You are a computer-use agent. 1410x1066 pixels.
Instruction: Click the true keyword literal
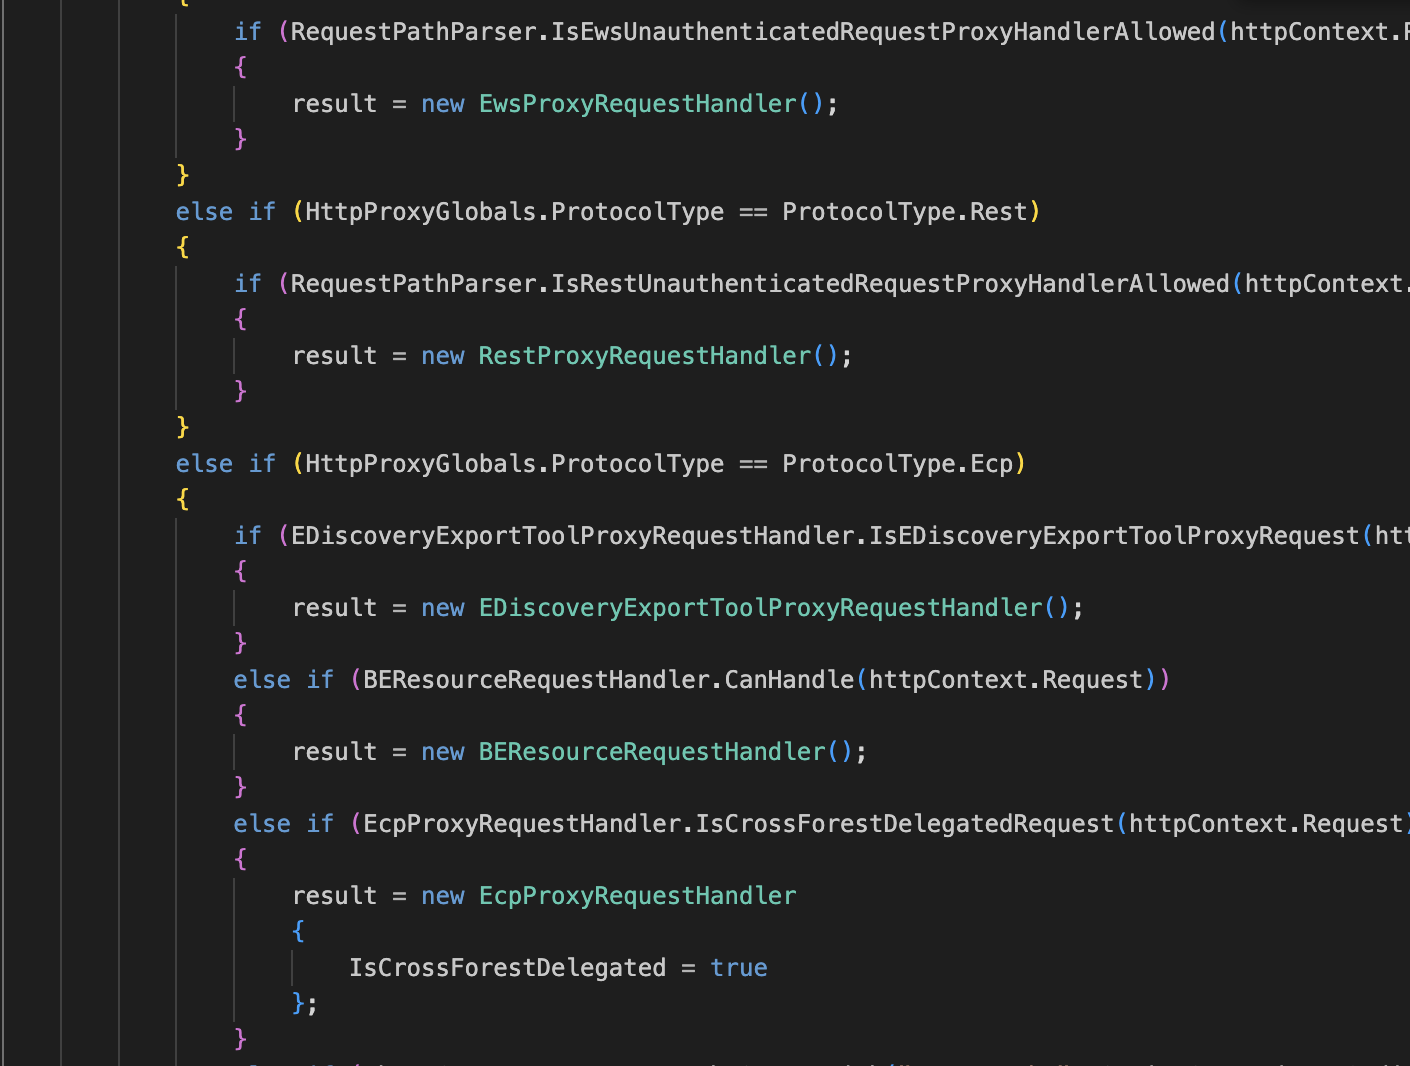pos(738,968)
